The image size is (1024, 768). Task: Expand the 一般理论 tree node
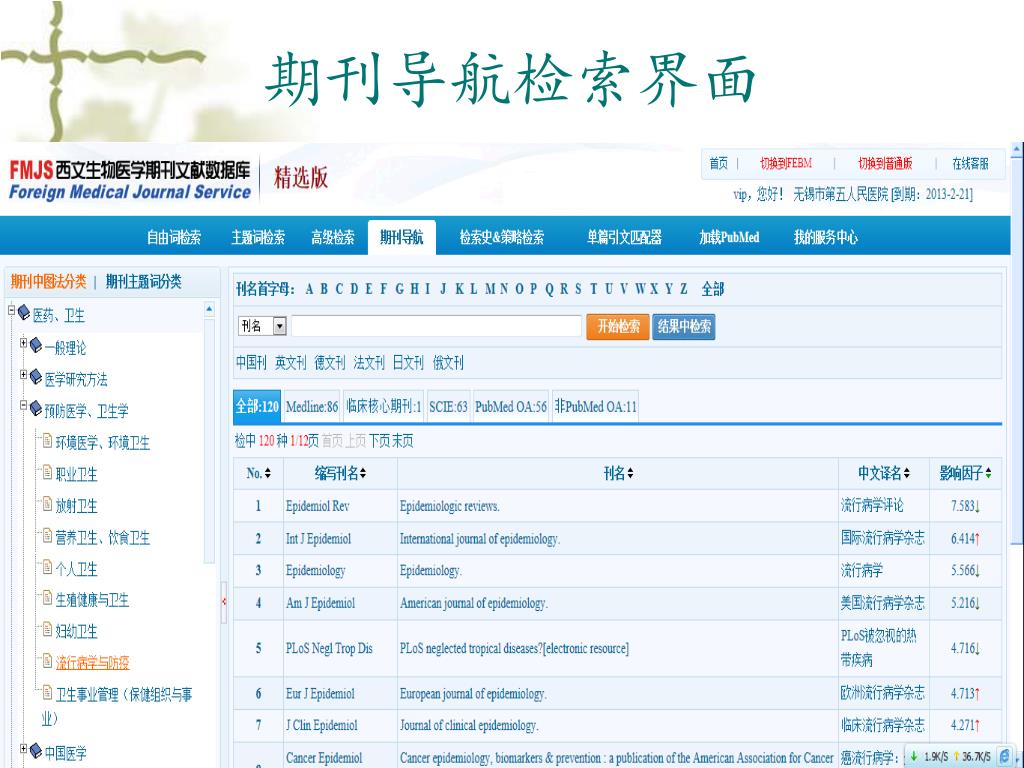24,342
